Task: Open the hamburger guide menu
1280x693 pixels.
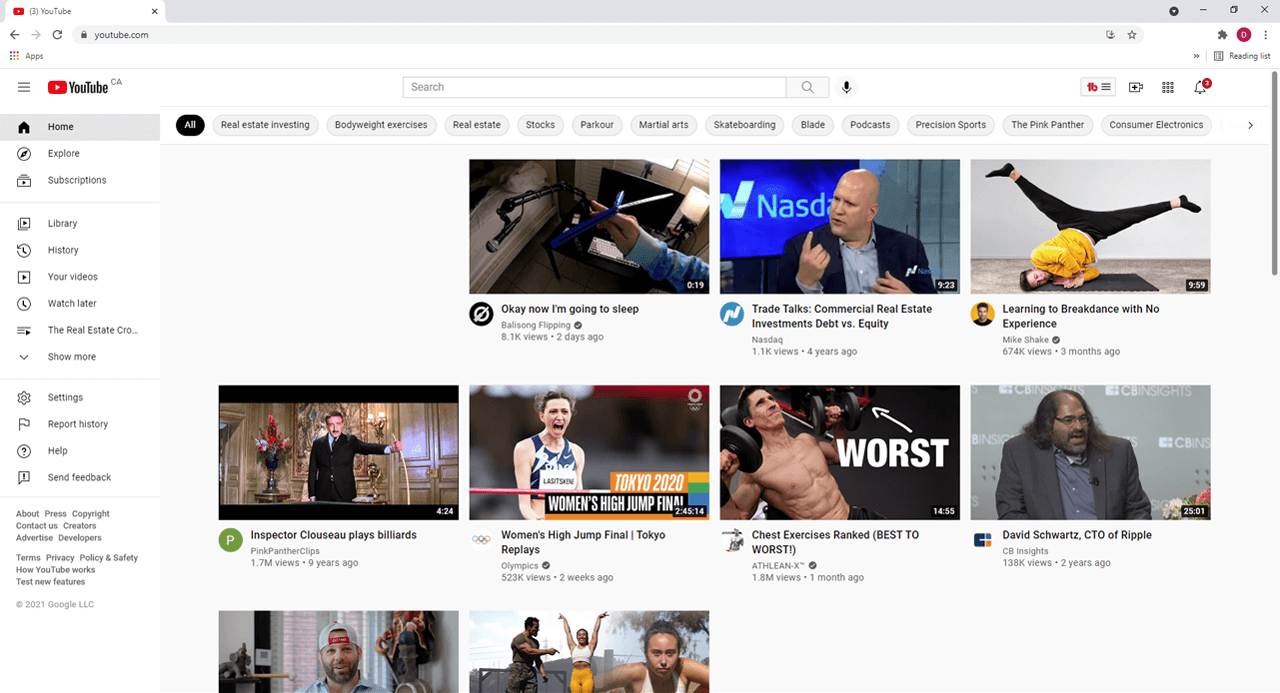Action: pos(24,87)
